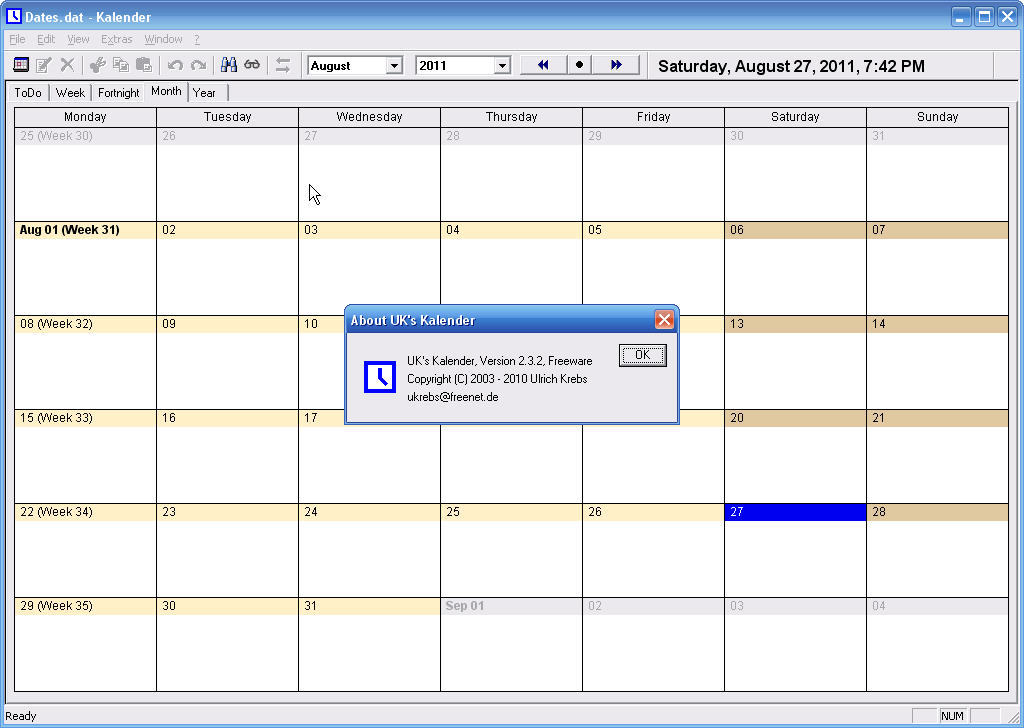Go to previous month with double-left arrow
Viewport: 1024px width, 728px height.
(x=543, y=65)
